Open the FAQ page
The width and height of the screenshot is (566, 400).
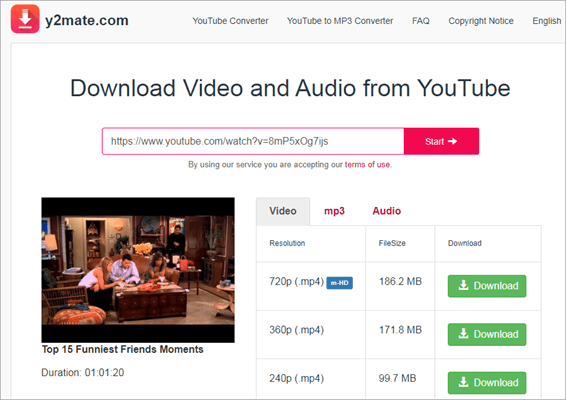(x=421, y=21)
